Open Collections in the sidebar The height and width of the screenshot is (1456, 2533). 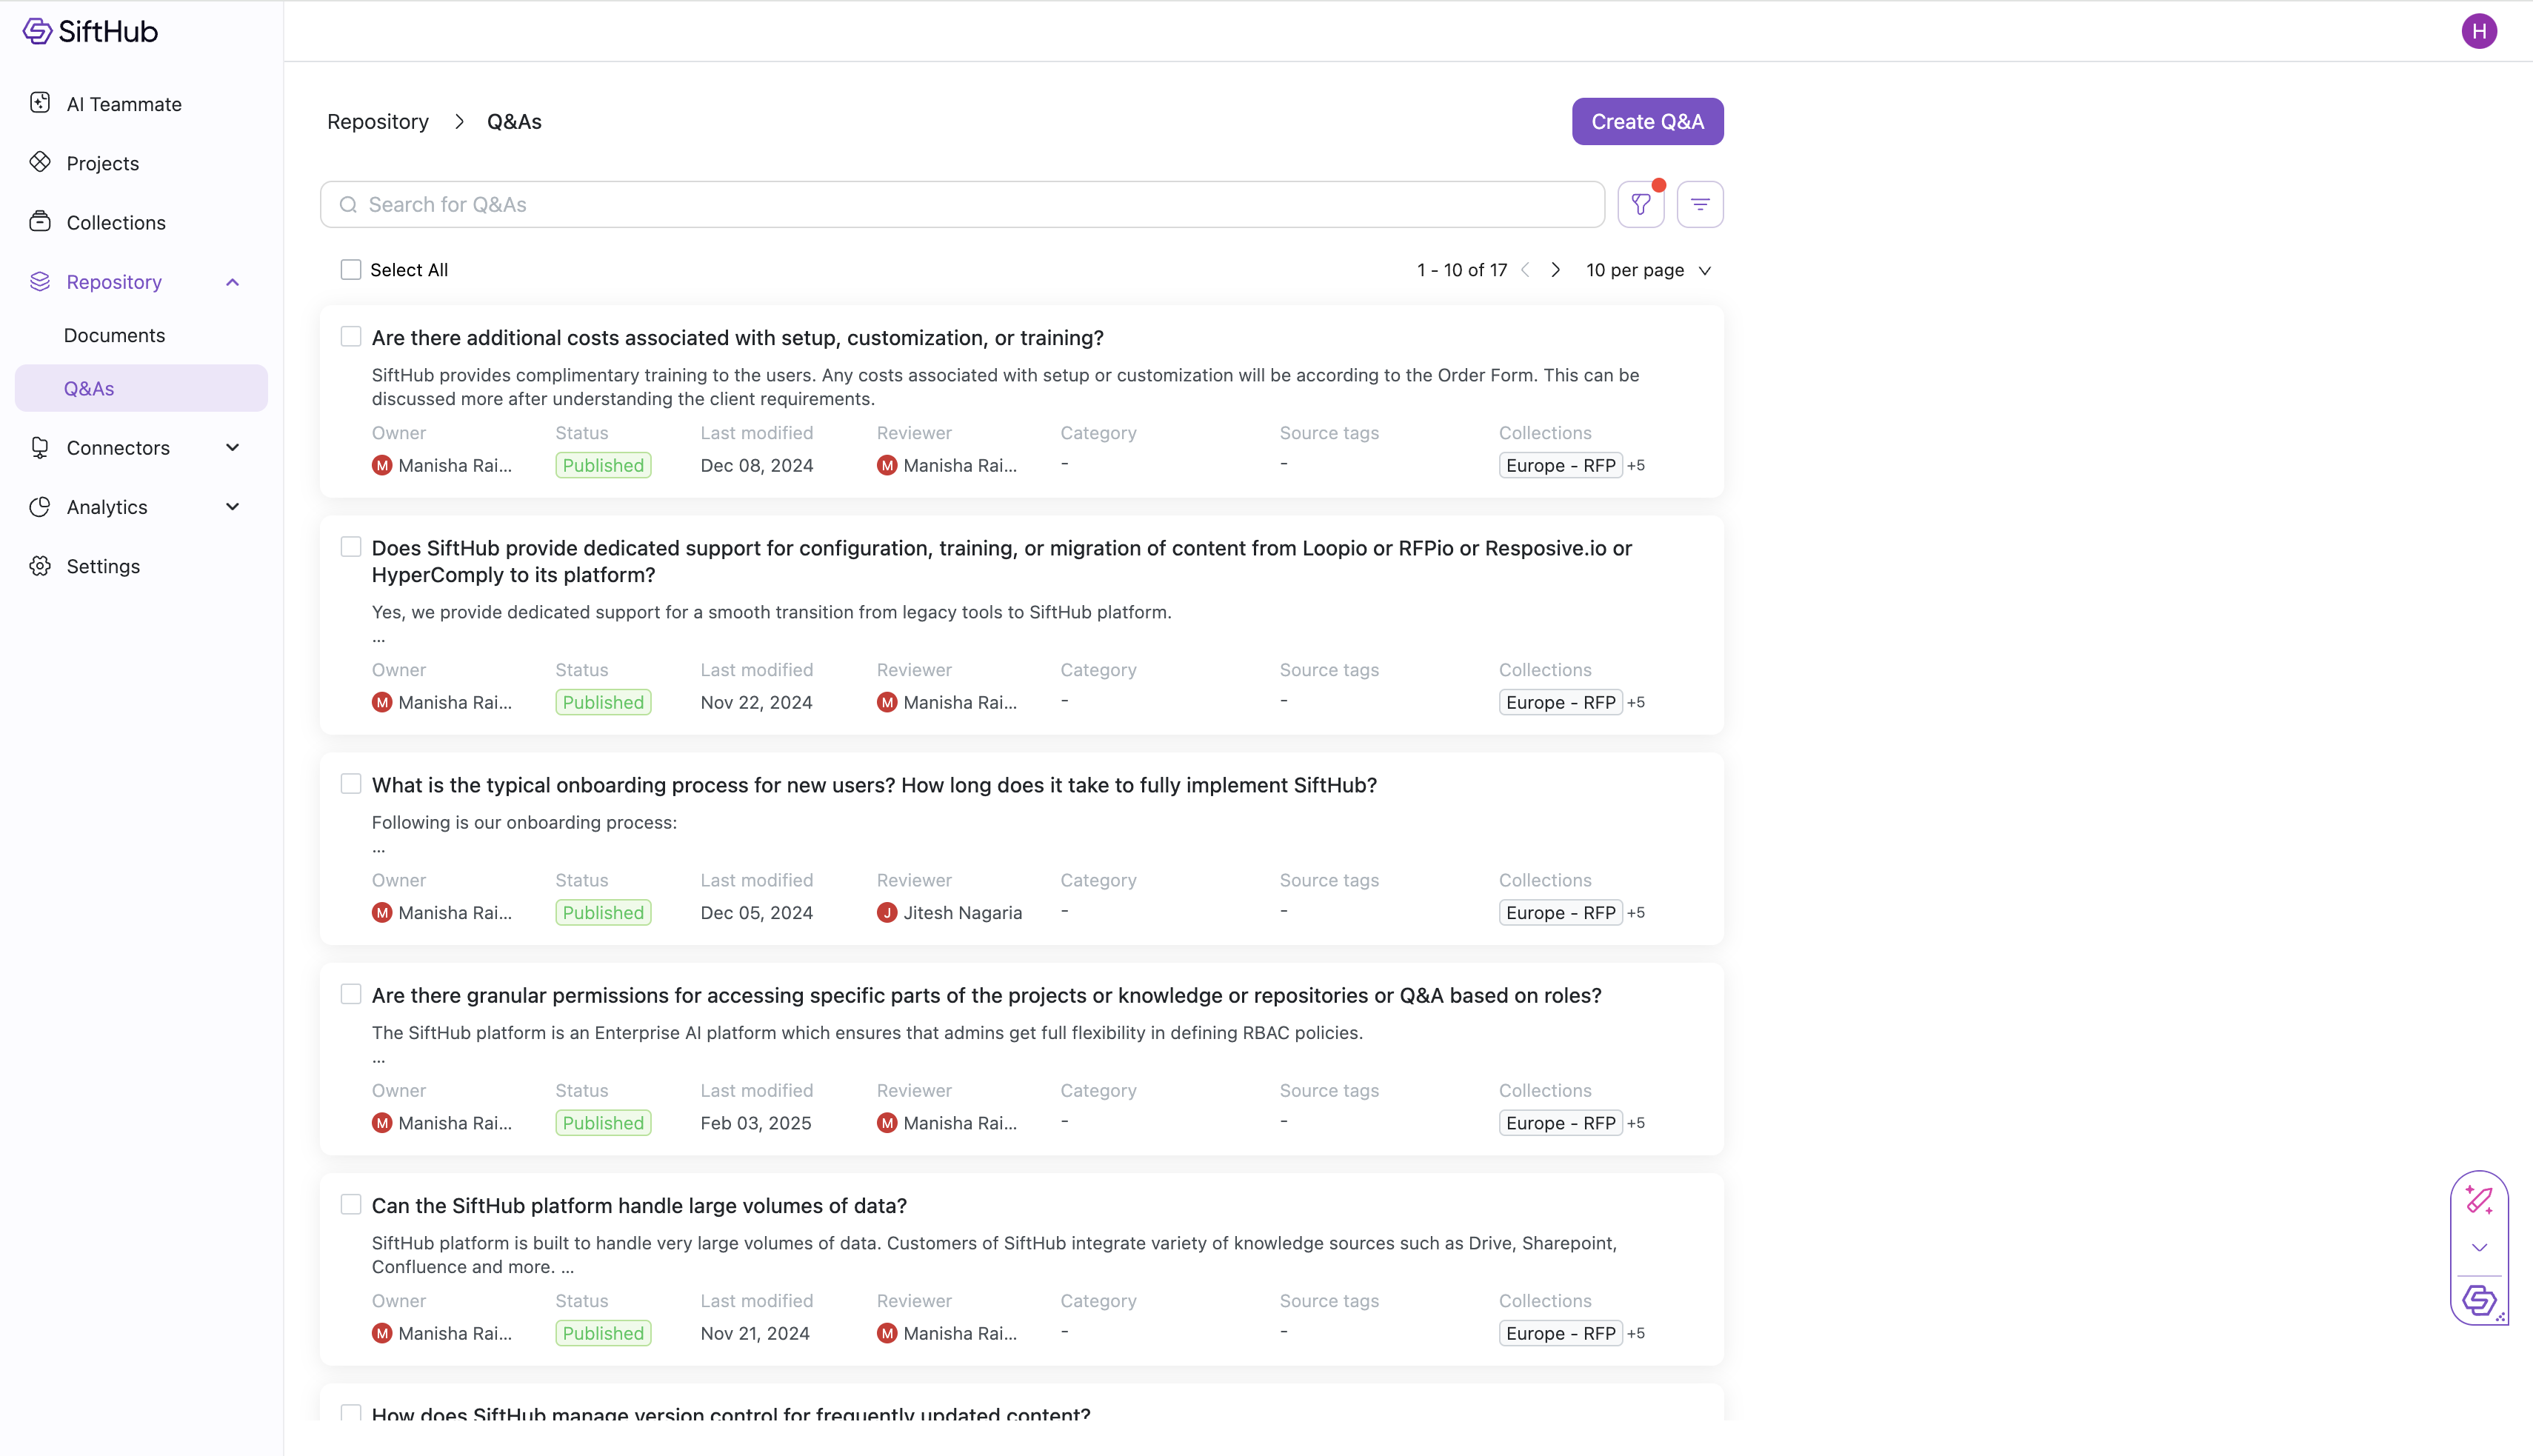(x=115, y=222)
